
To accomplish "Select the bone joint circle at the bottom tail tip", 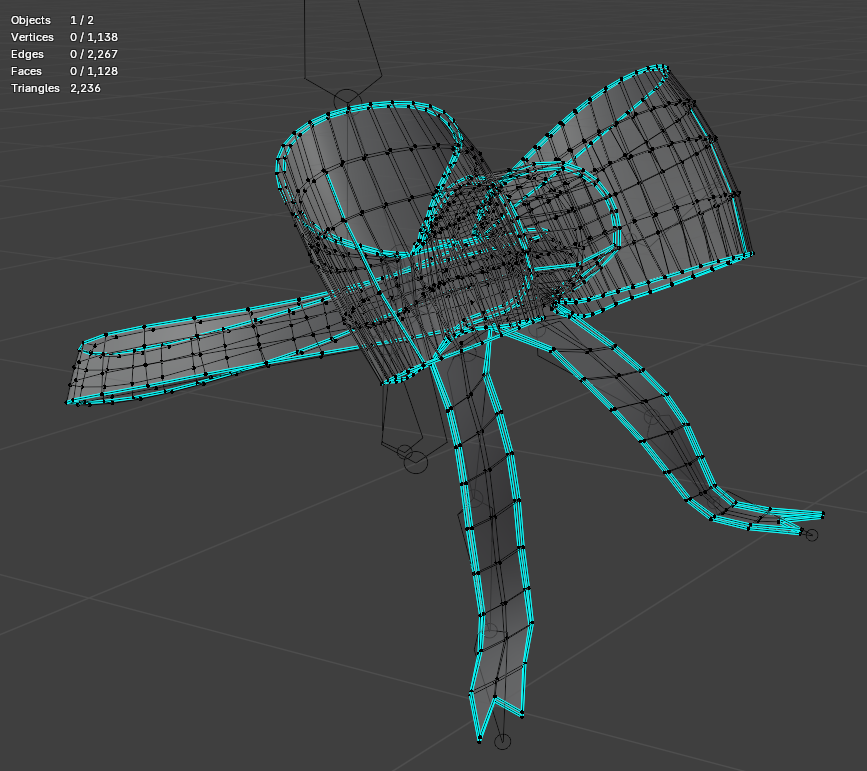I will pyautogui.click(x=502, y=741).
